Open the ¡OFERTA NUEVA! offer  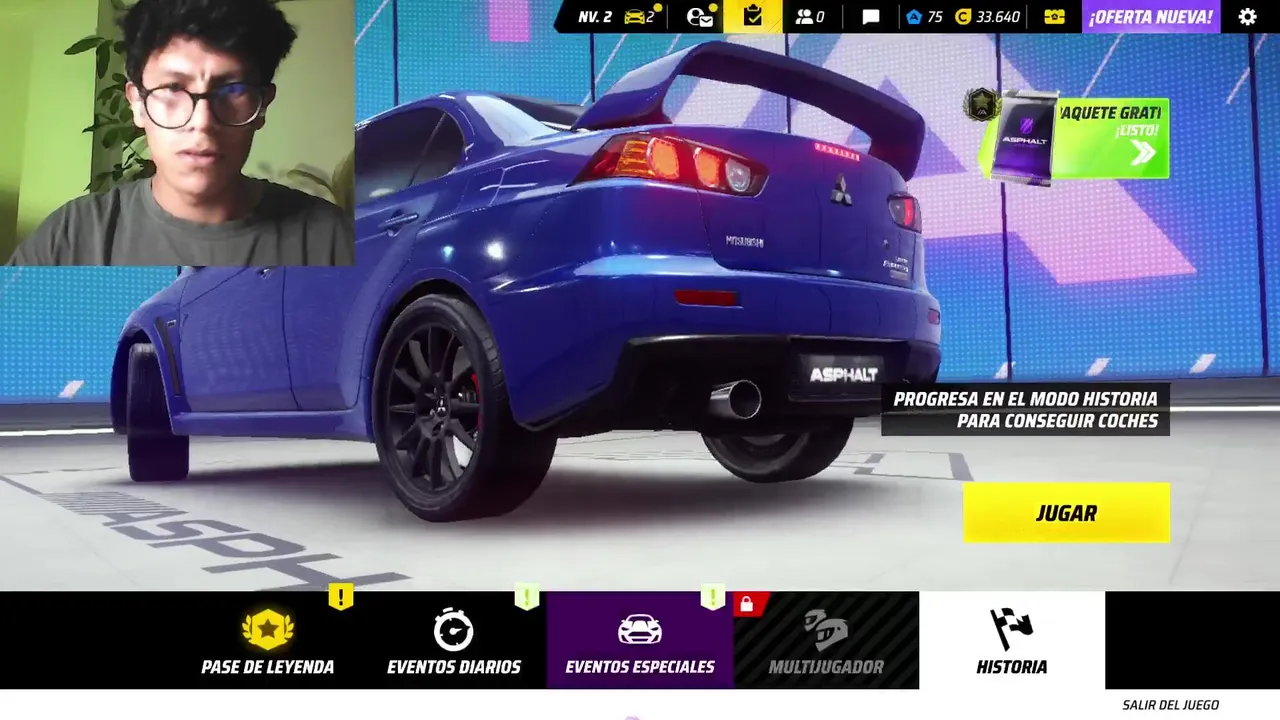tap(1150, 17)
